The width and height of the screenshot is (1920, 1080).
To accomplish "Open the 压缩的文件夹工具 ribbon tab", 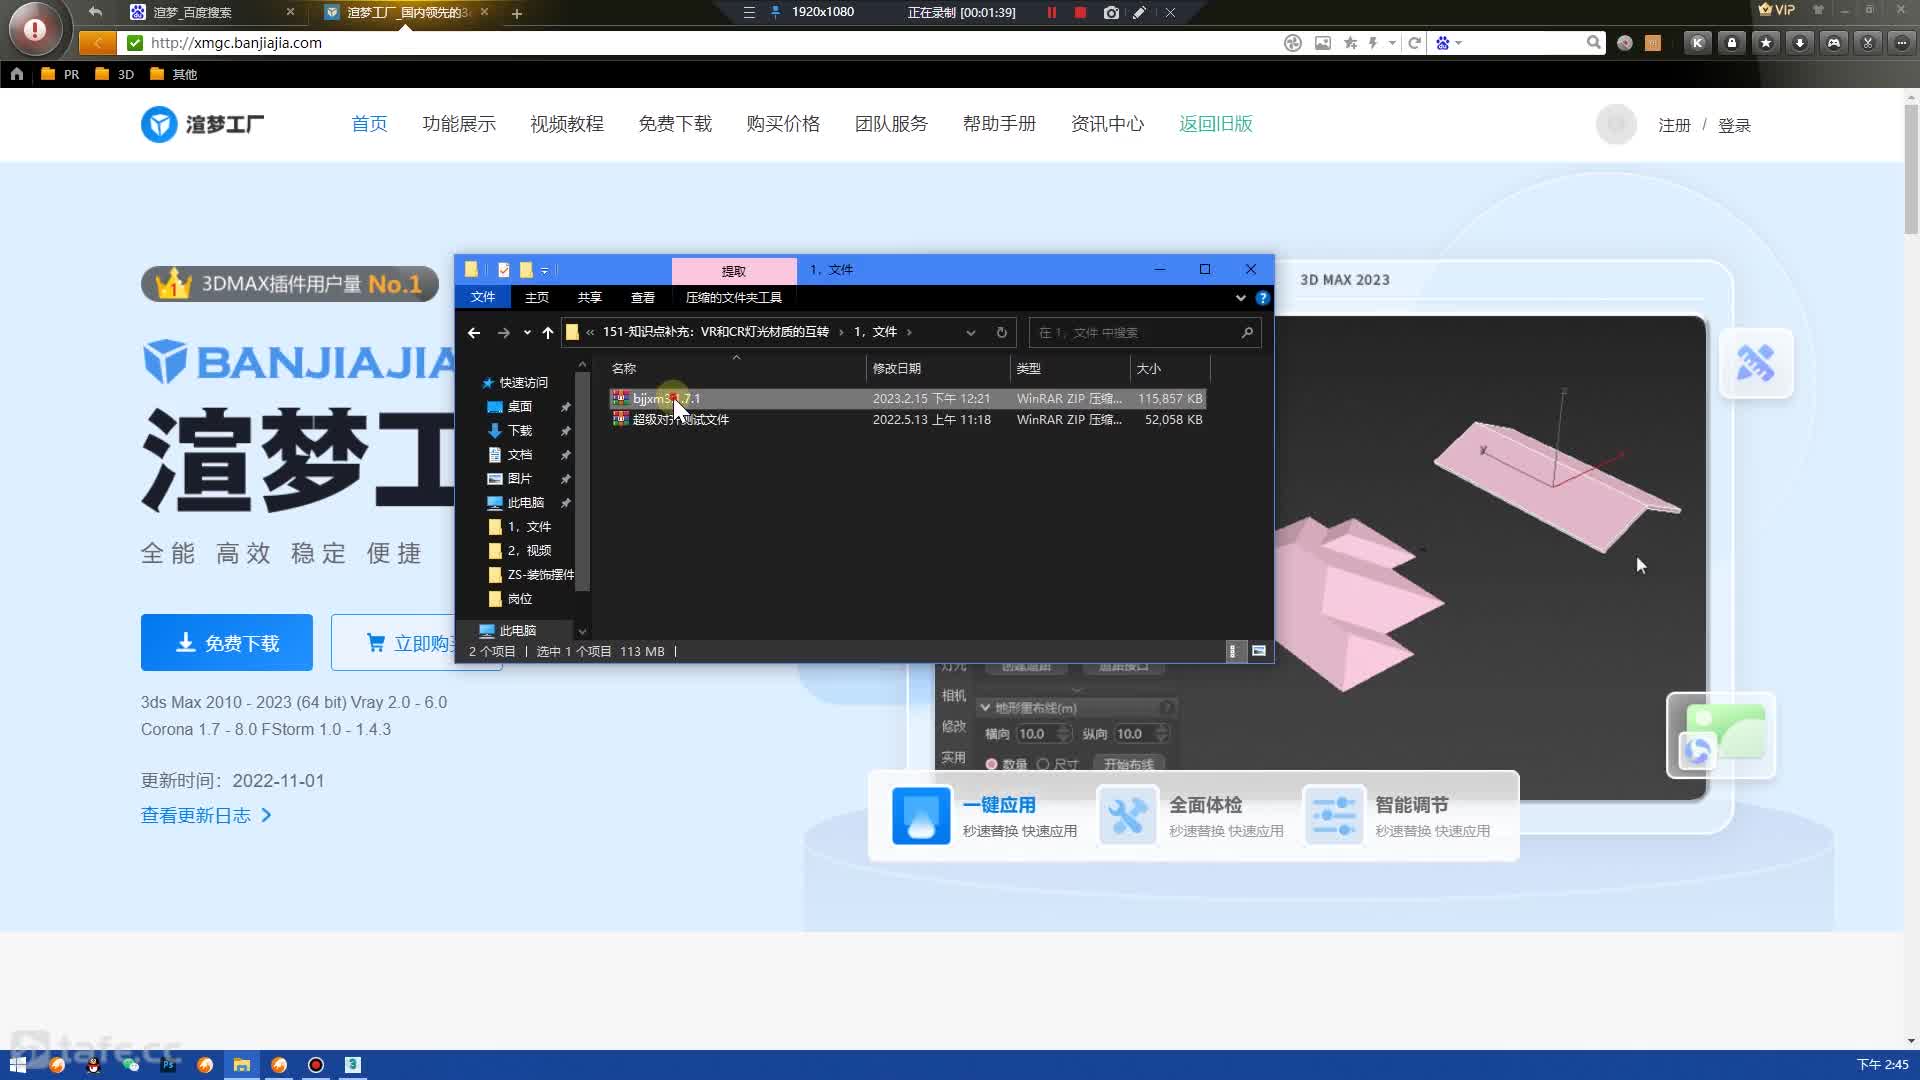I will click(734, 298).
